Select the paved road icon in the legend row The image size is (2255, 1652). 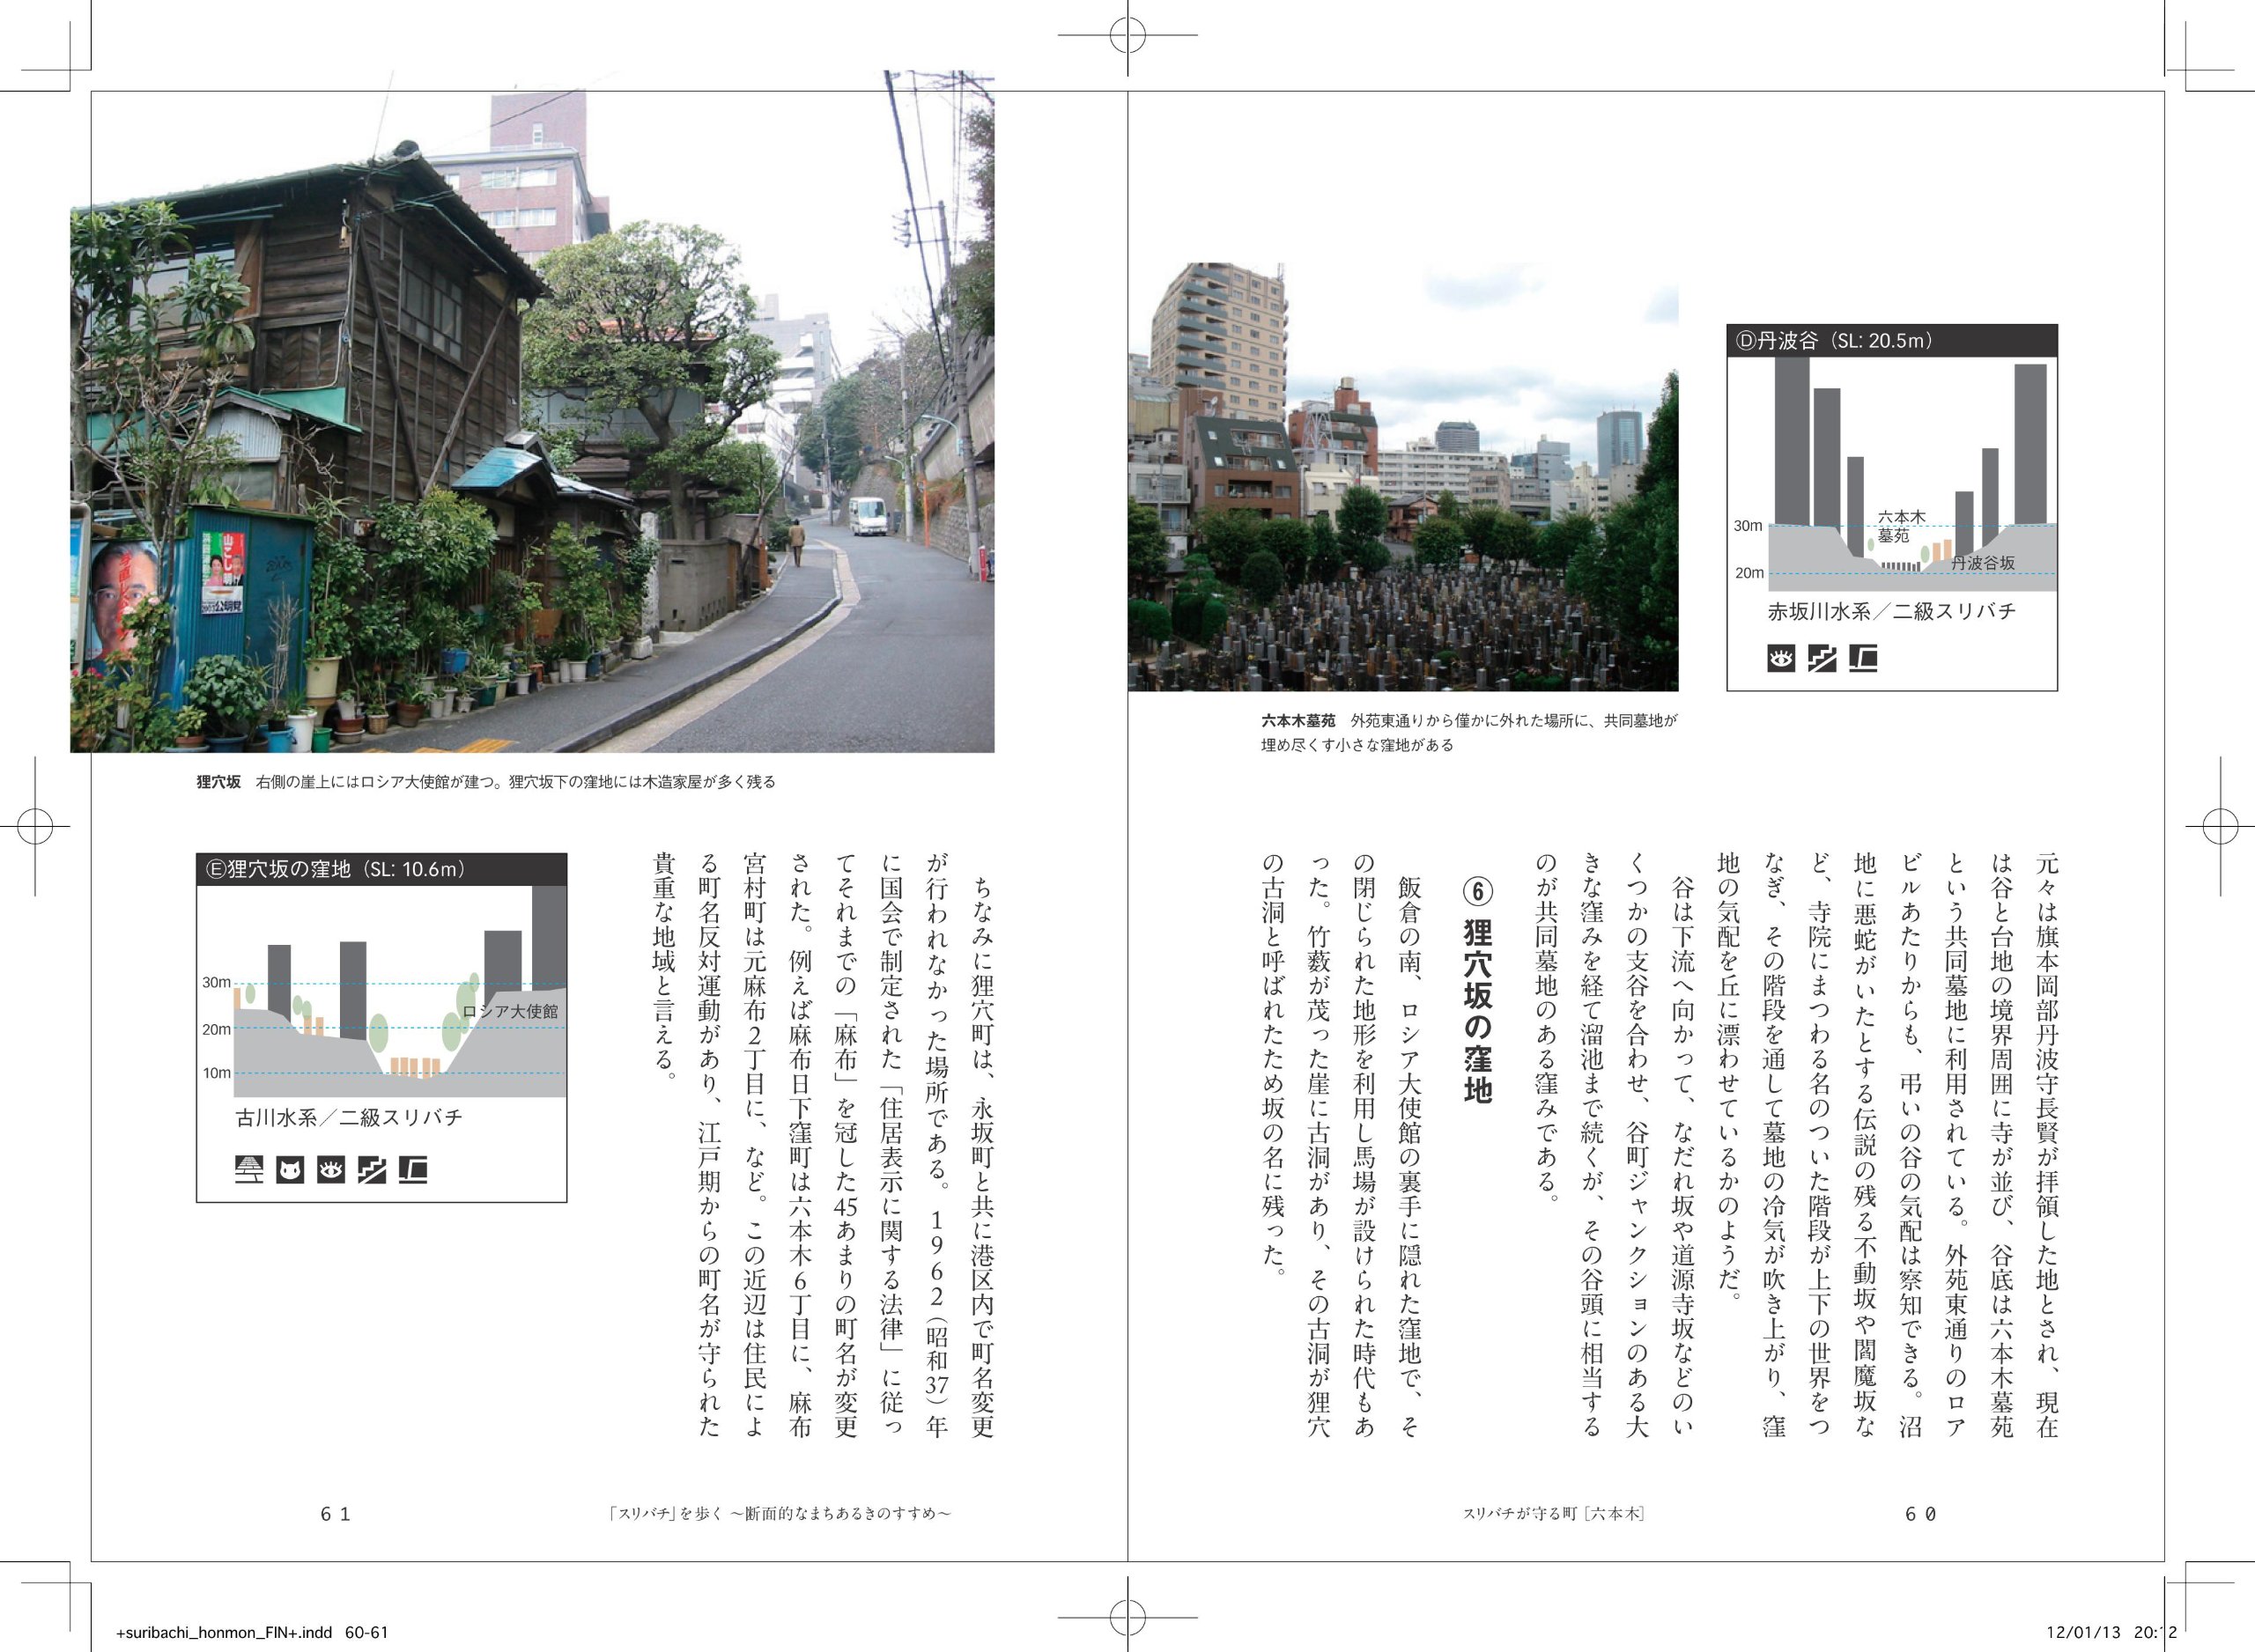pos(248,1170)
